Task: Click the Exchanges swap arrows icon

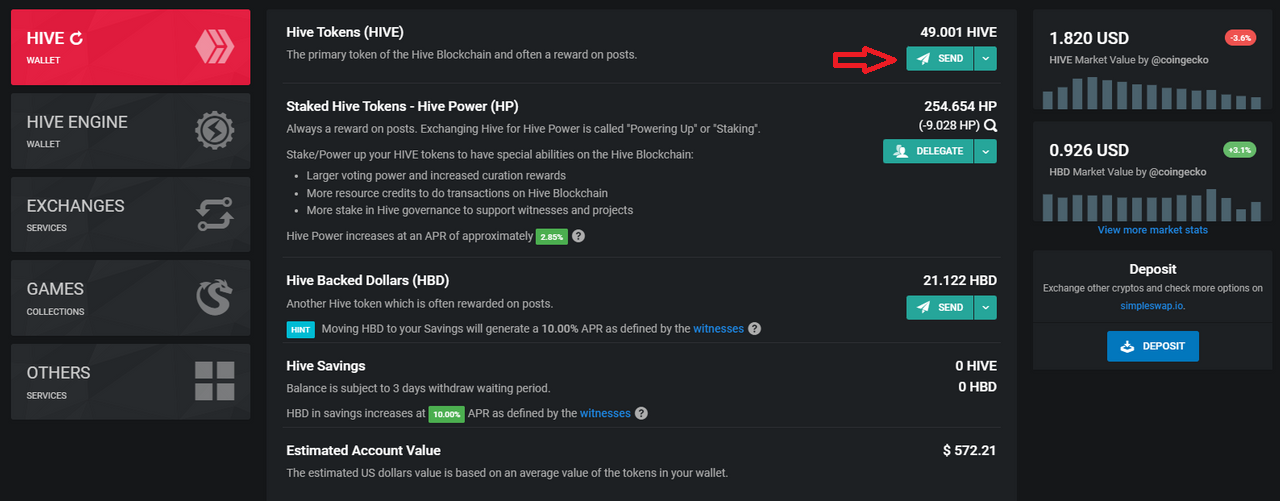Action: tap(214, 214)
